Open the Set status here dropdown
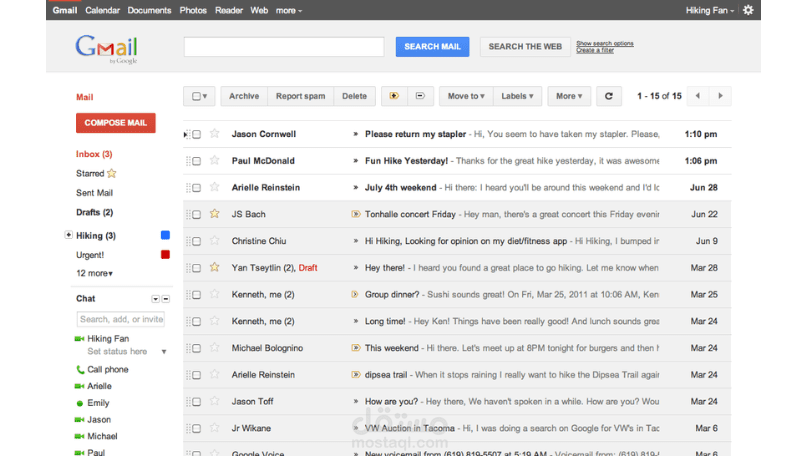The width and height of the screenshot is (800, 460). (164, 352)
